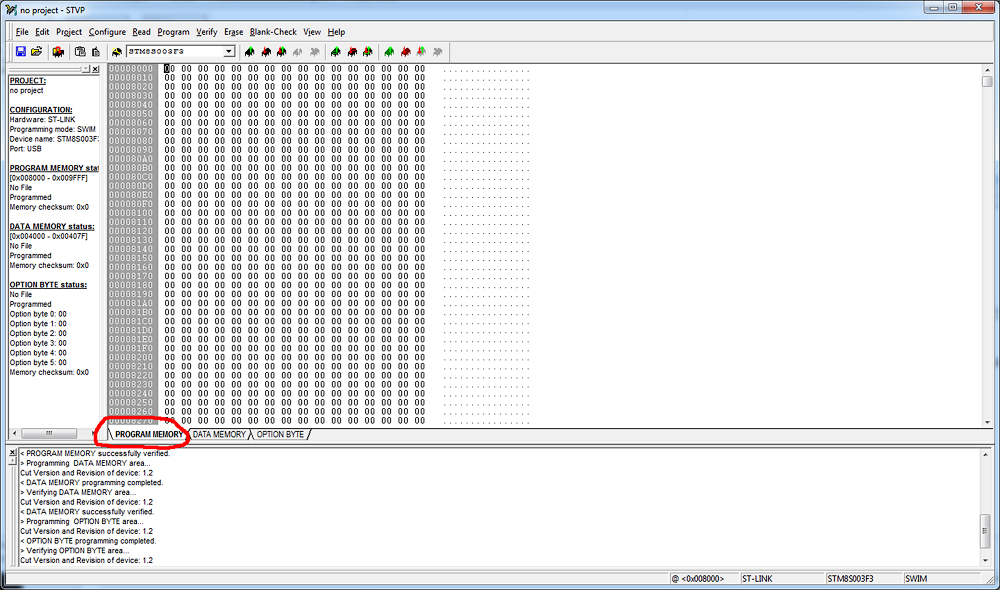This screenshot has height=590, width=1000.
Task: Open the Configure menu
Action: click(x=107, y=32)
